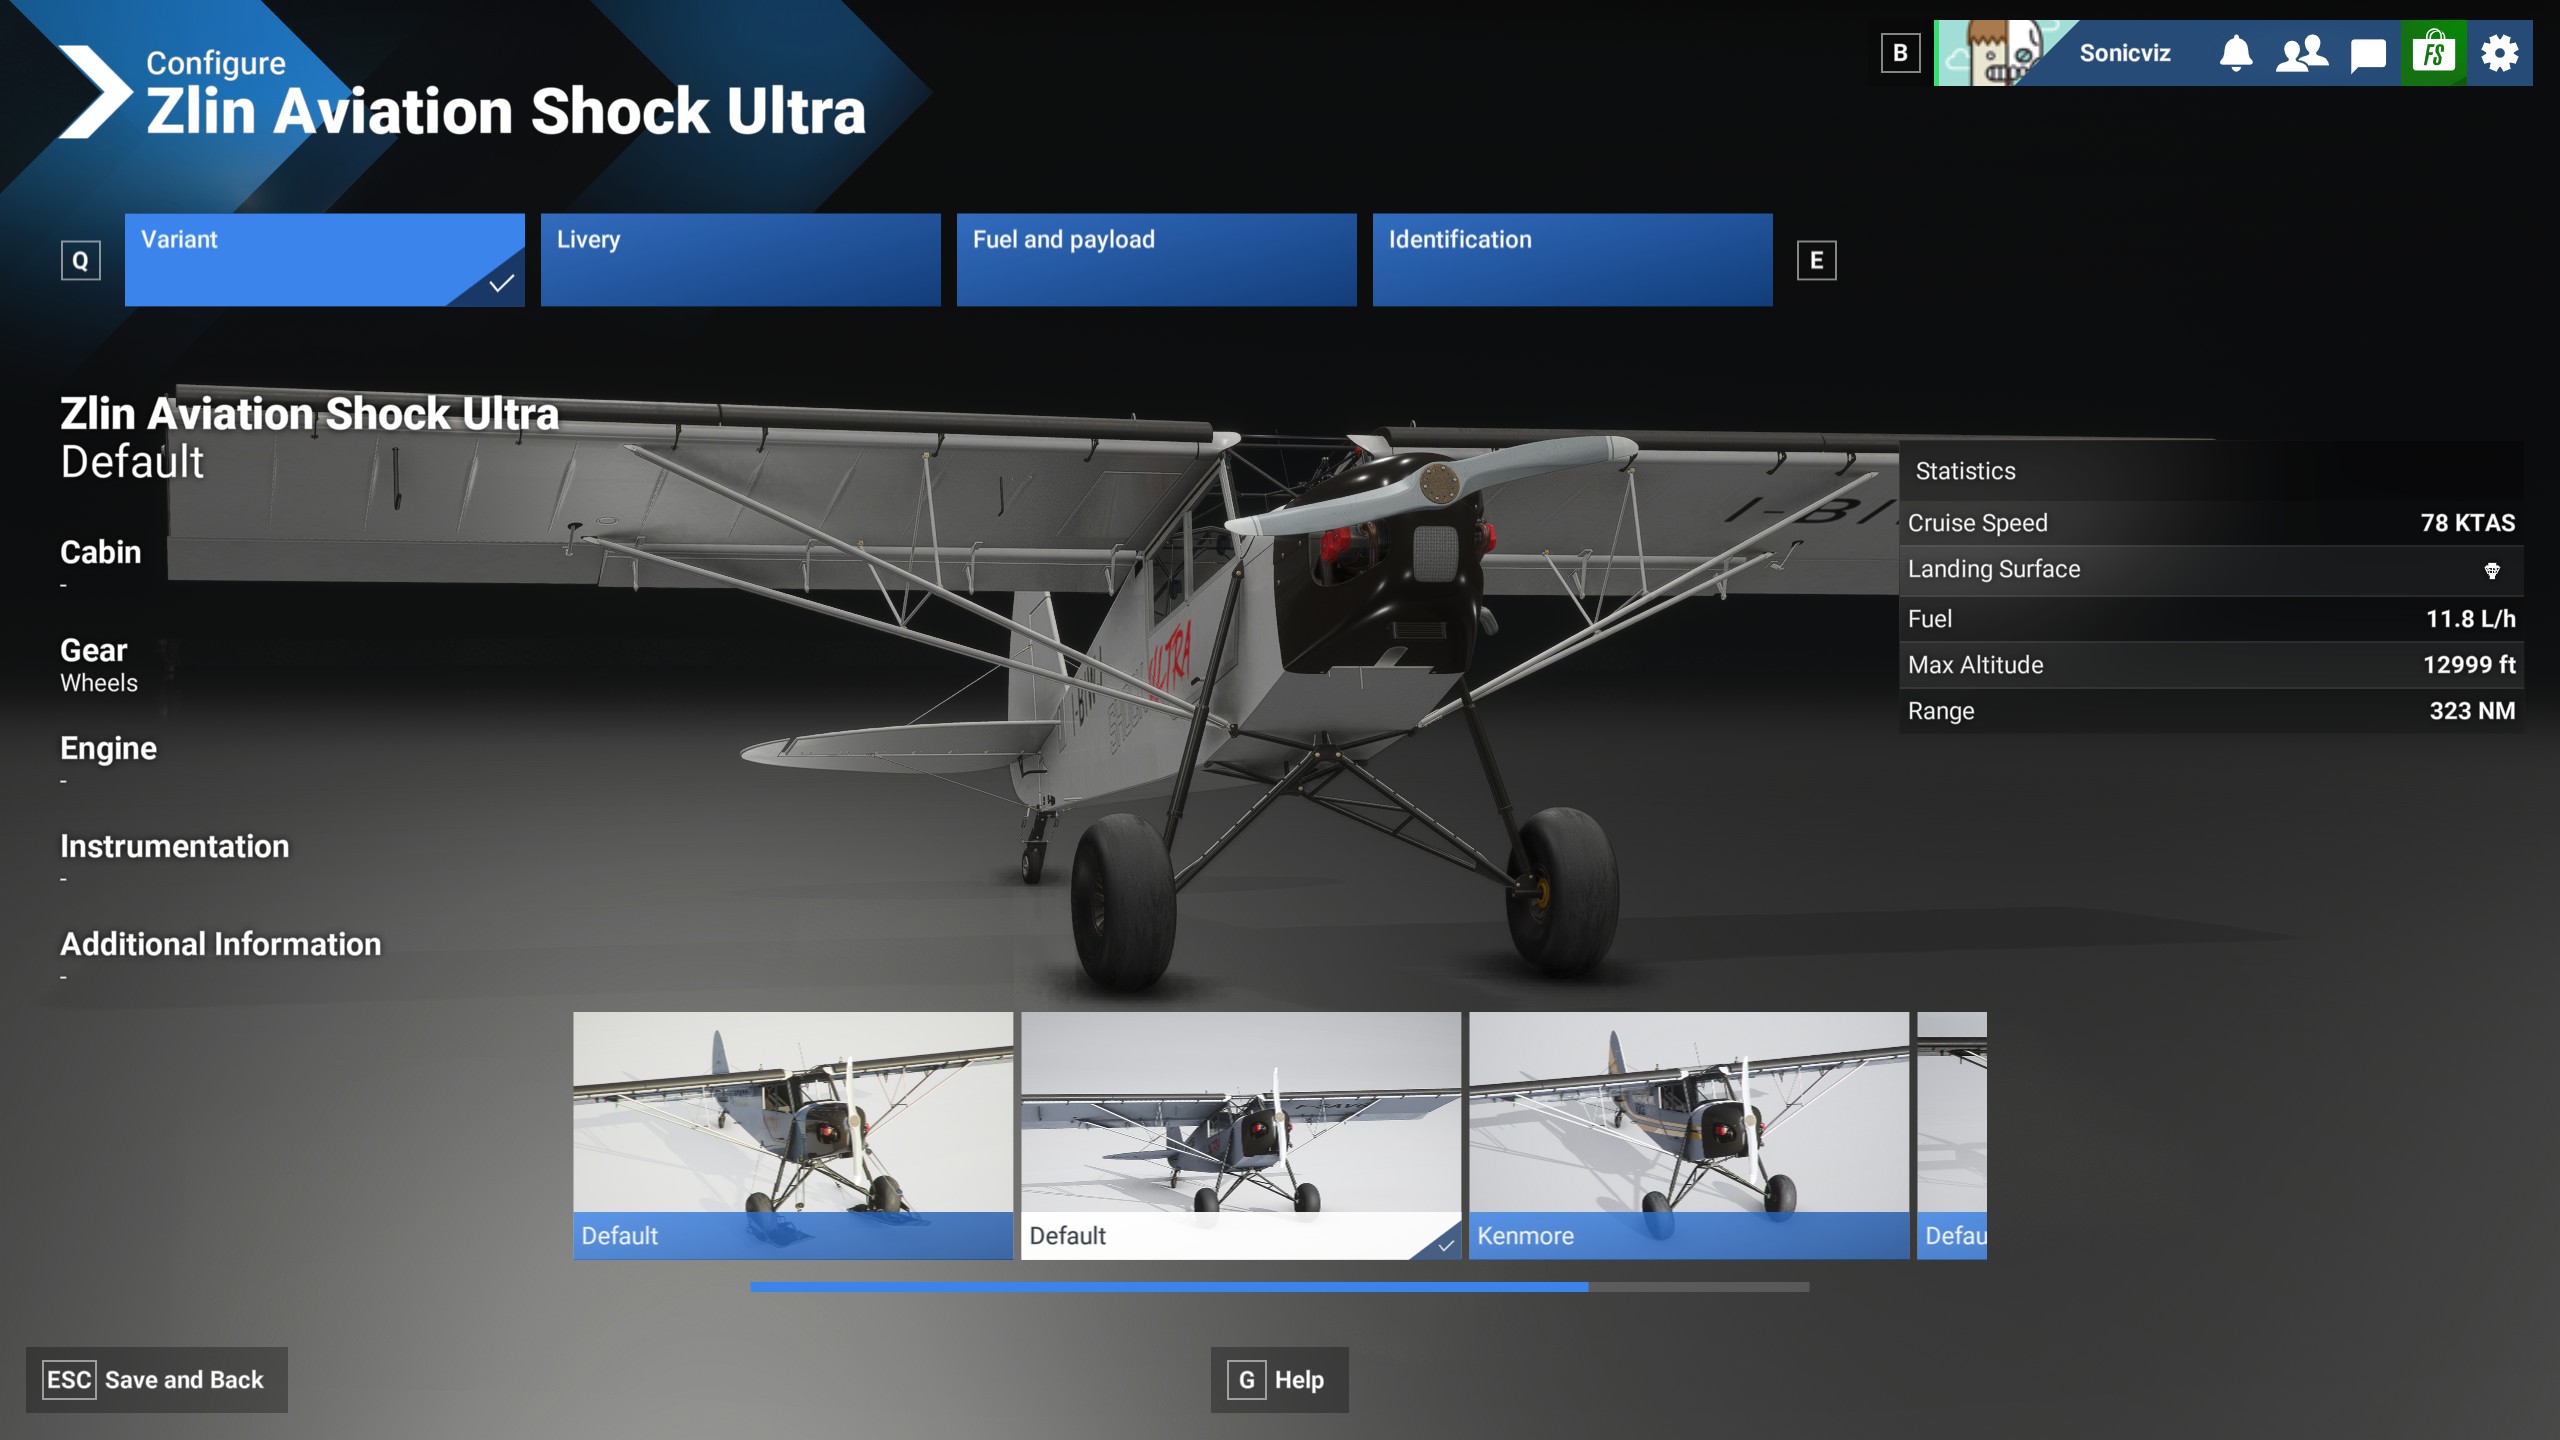The width and height of the screenshot is (2560, 1440).
Task: Click the Configure page title text
Action: (x=216, y=63)
